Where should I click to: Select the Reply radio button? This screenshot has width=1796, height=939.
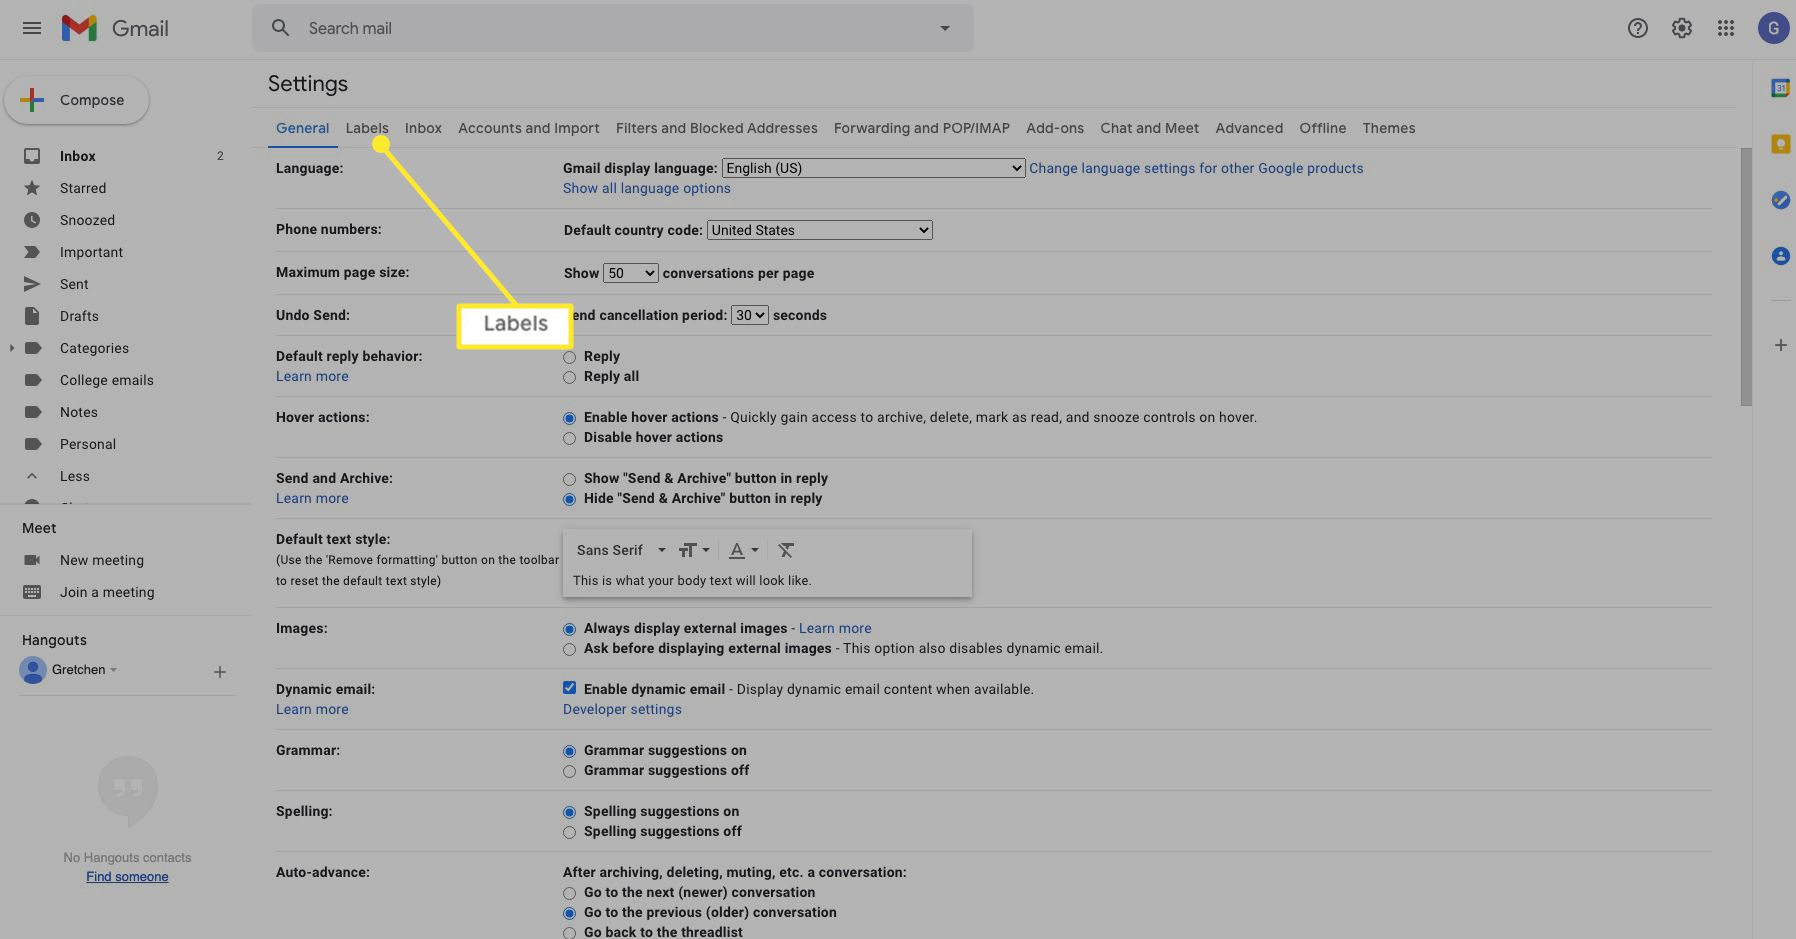coord(569,357)
